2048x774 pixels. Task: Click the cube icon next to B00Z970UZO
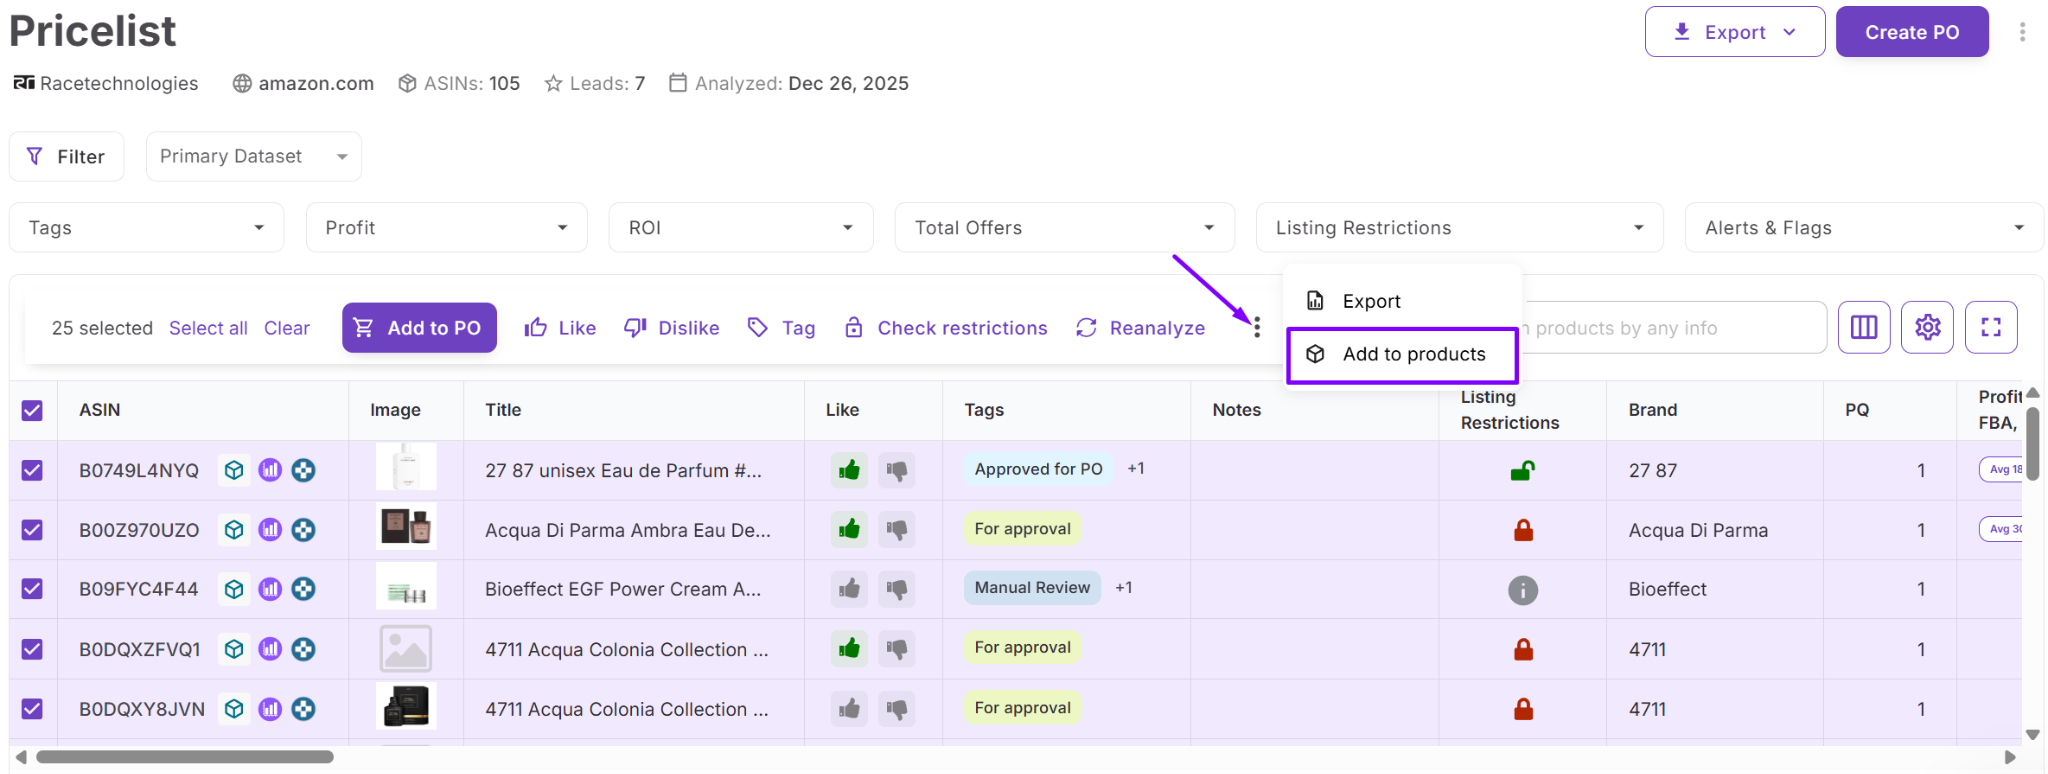(234, 530)
